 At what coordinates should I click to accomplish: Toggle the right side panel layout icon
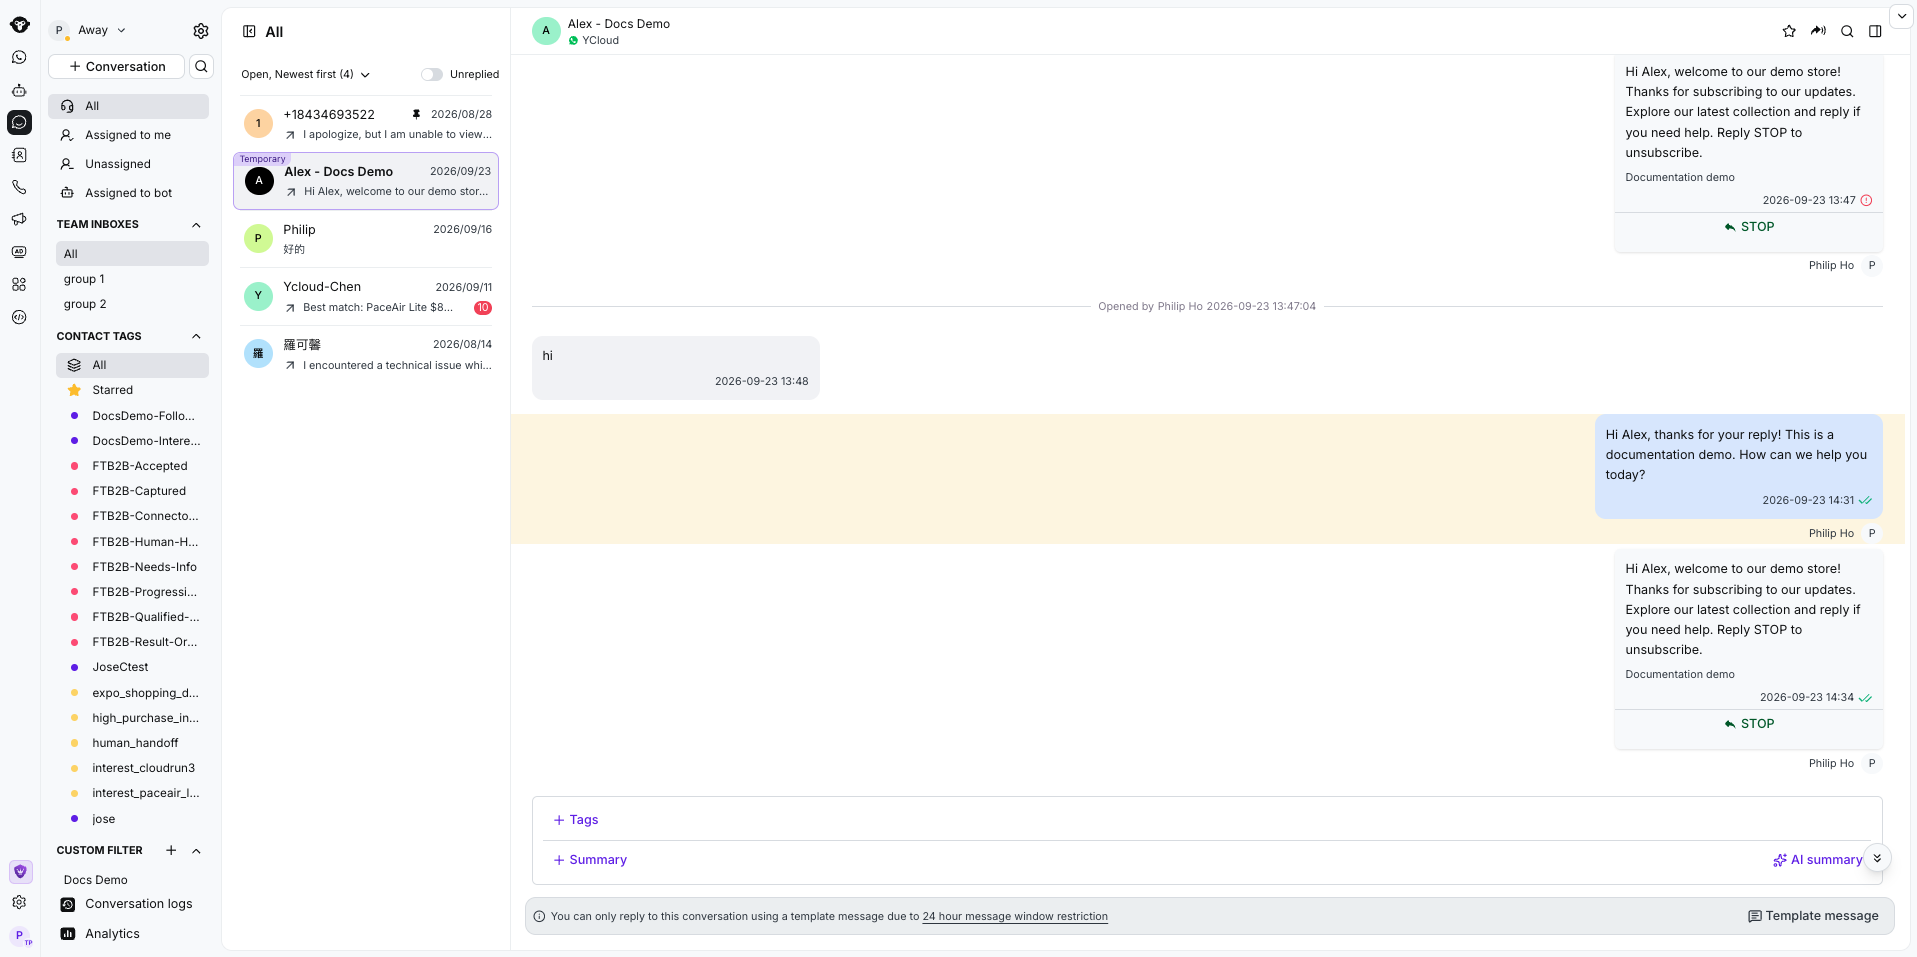1875,31
